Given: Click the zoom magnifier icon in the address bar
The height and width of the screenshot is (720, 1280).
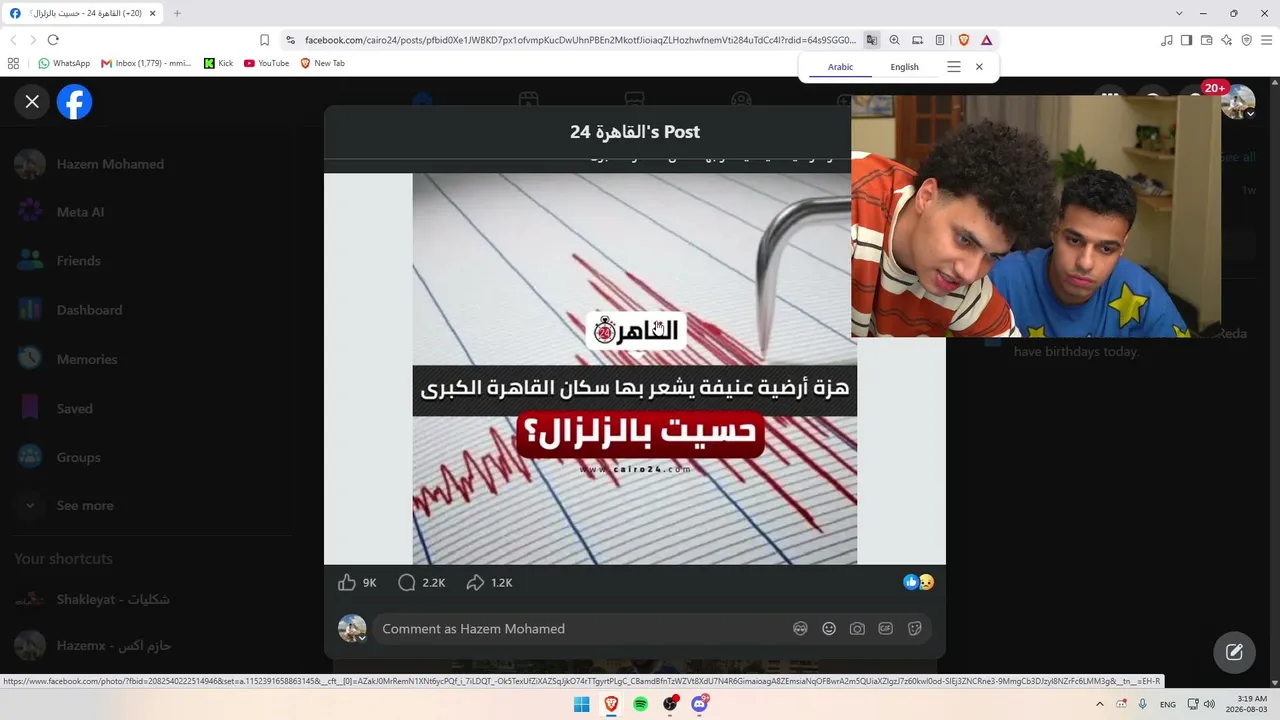Looking at the screenshot, I should tap(894, 40).
